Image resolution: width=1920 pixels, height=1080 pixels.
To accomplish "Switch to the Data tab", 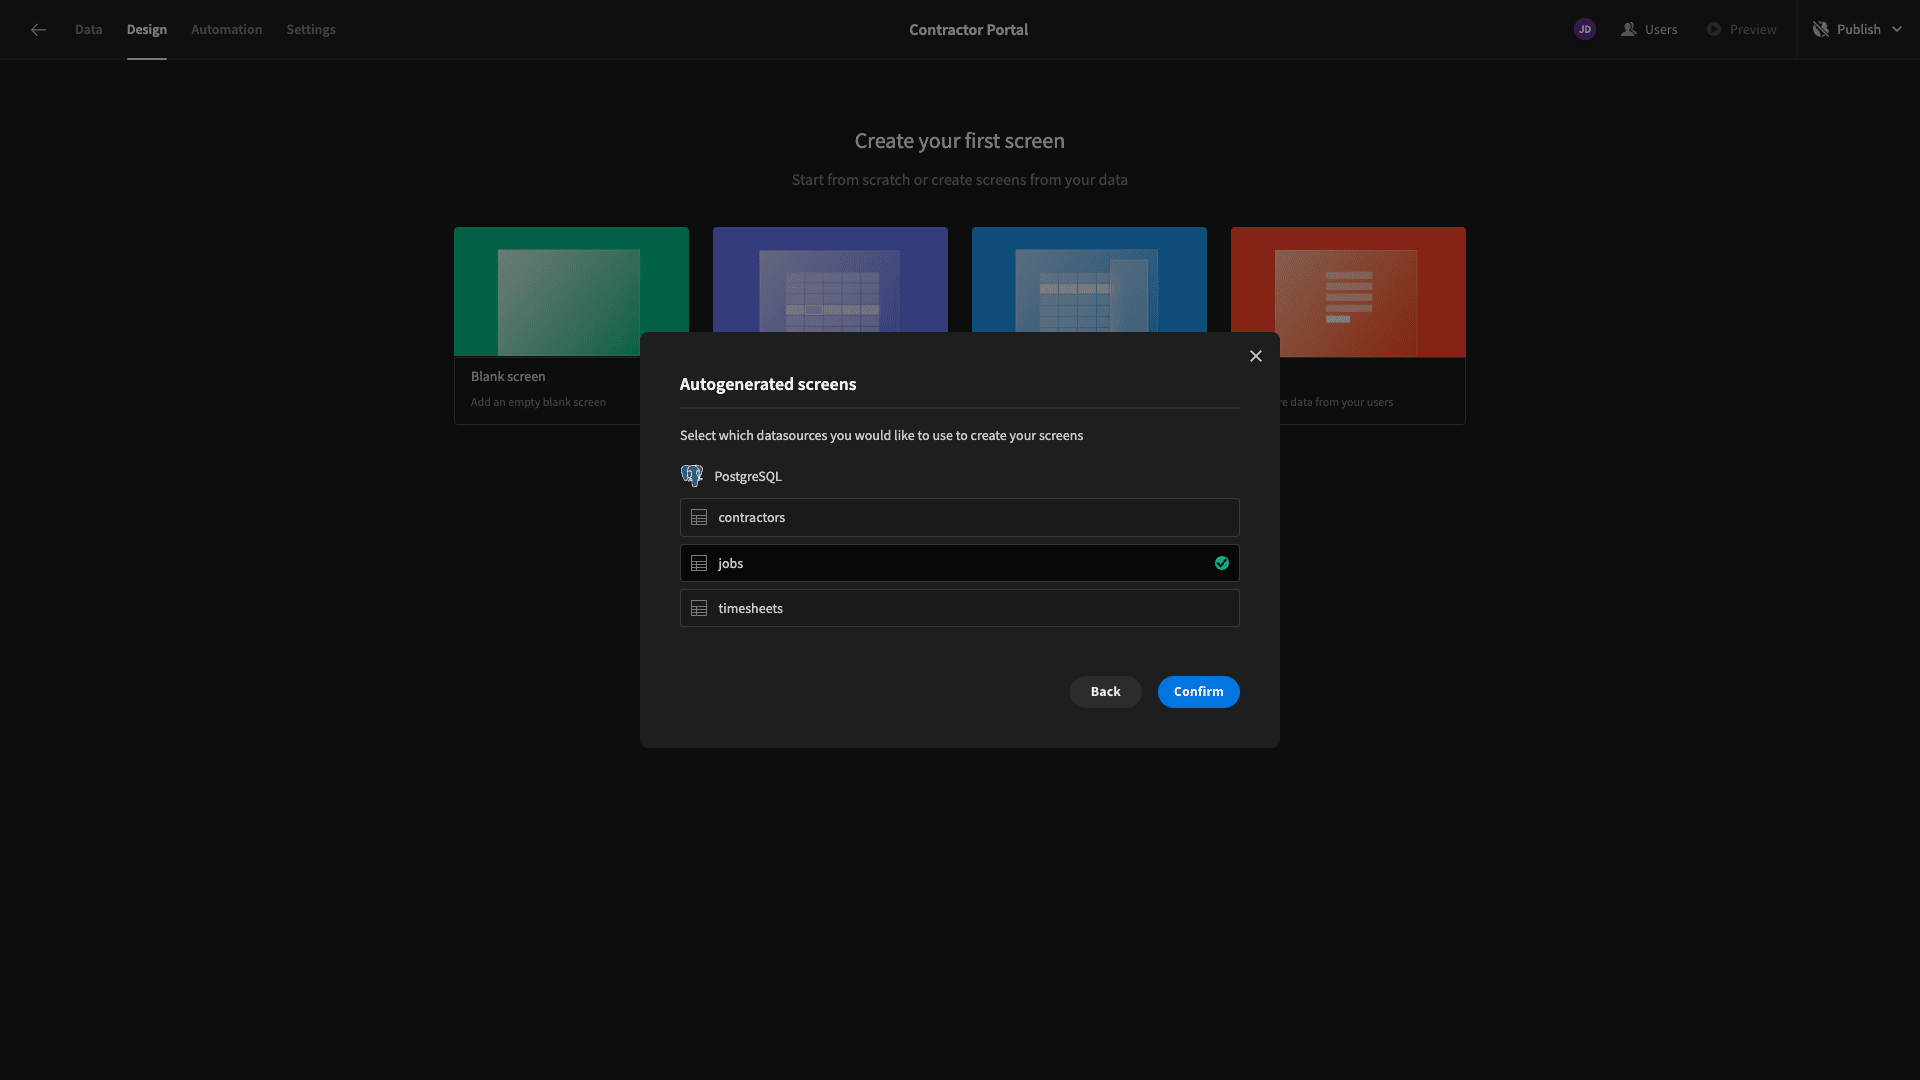I will pyautogui.click(x=88, y=29).
